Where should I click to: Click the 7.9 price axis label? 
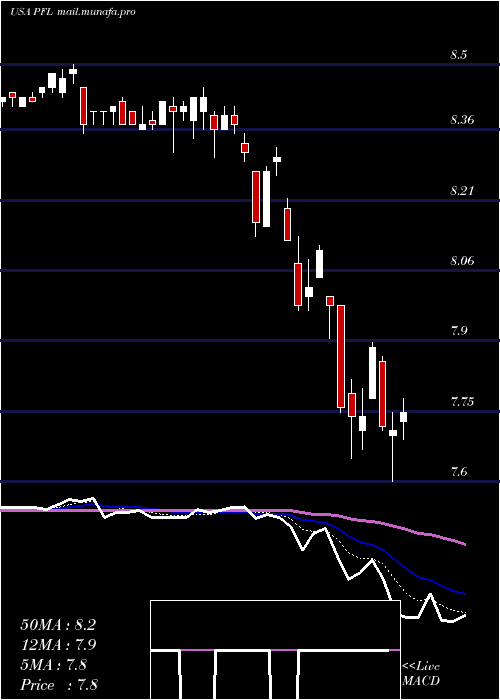pos(459,331)
